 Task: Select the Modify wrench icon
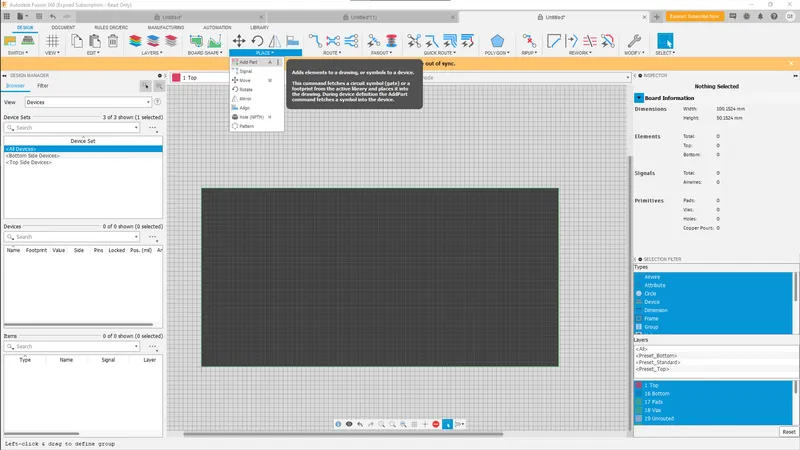(634, 41)
